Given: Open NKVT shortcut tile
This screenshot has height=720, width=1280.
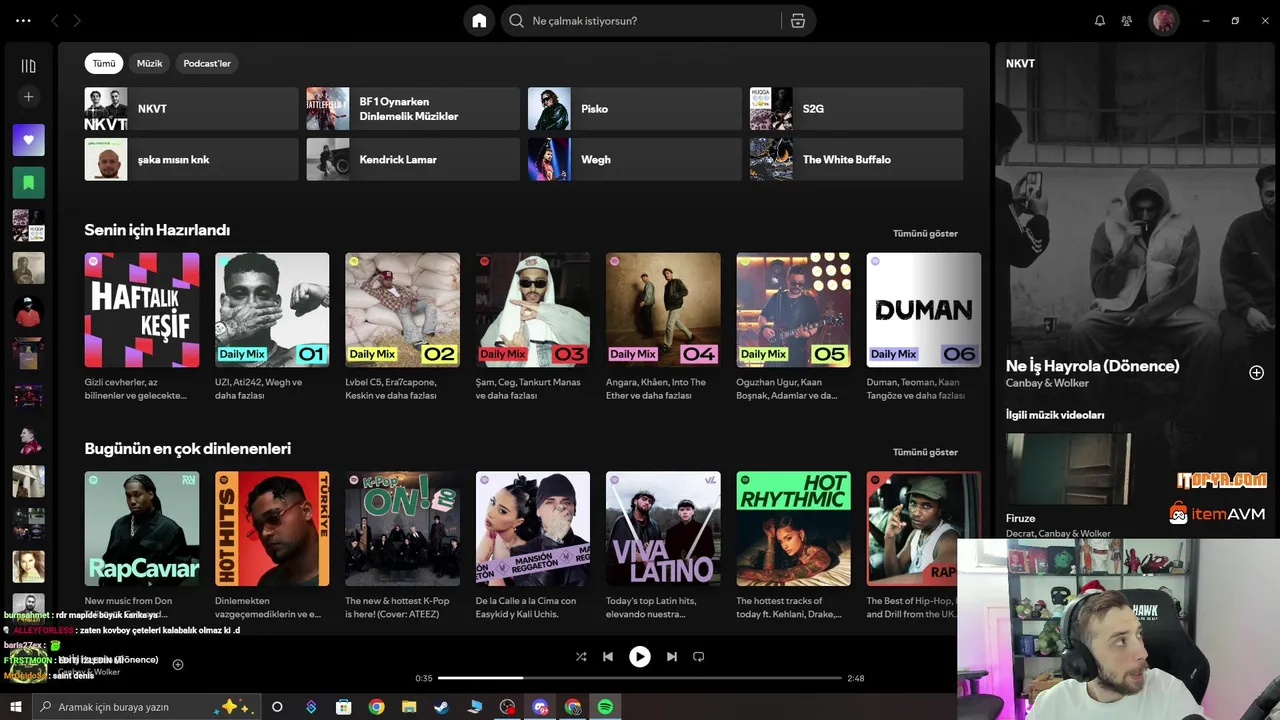Looking at the screenshot, I should pyautogui.click(x=191, y=109).
